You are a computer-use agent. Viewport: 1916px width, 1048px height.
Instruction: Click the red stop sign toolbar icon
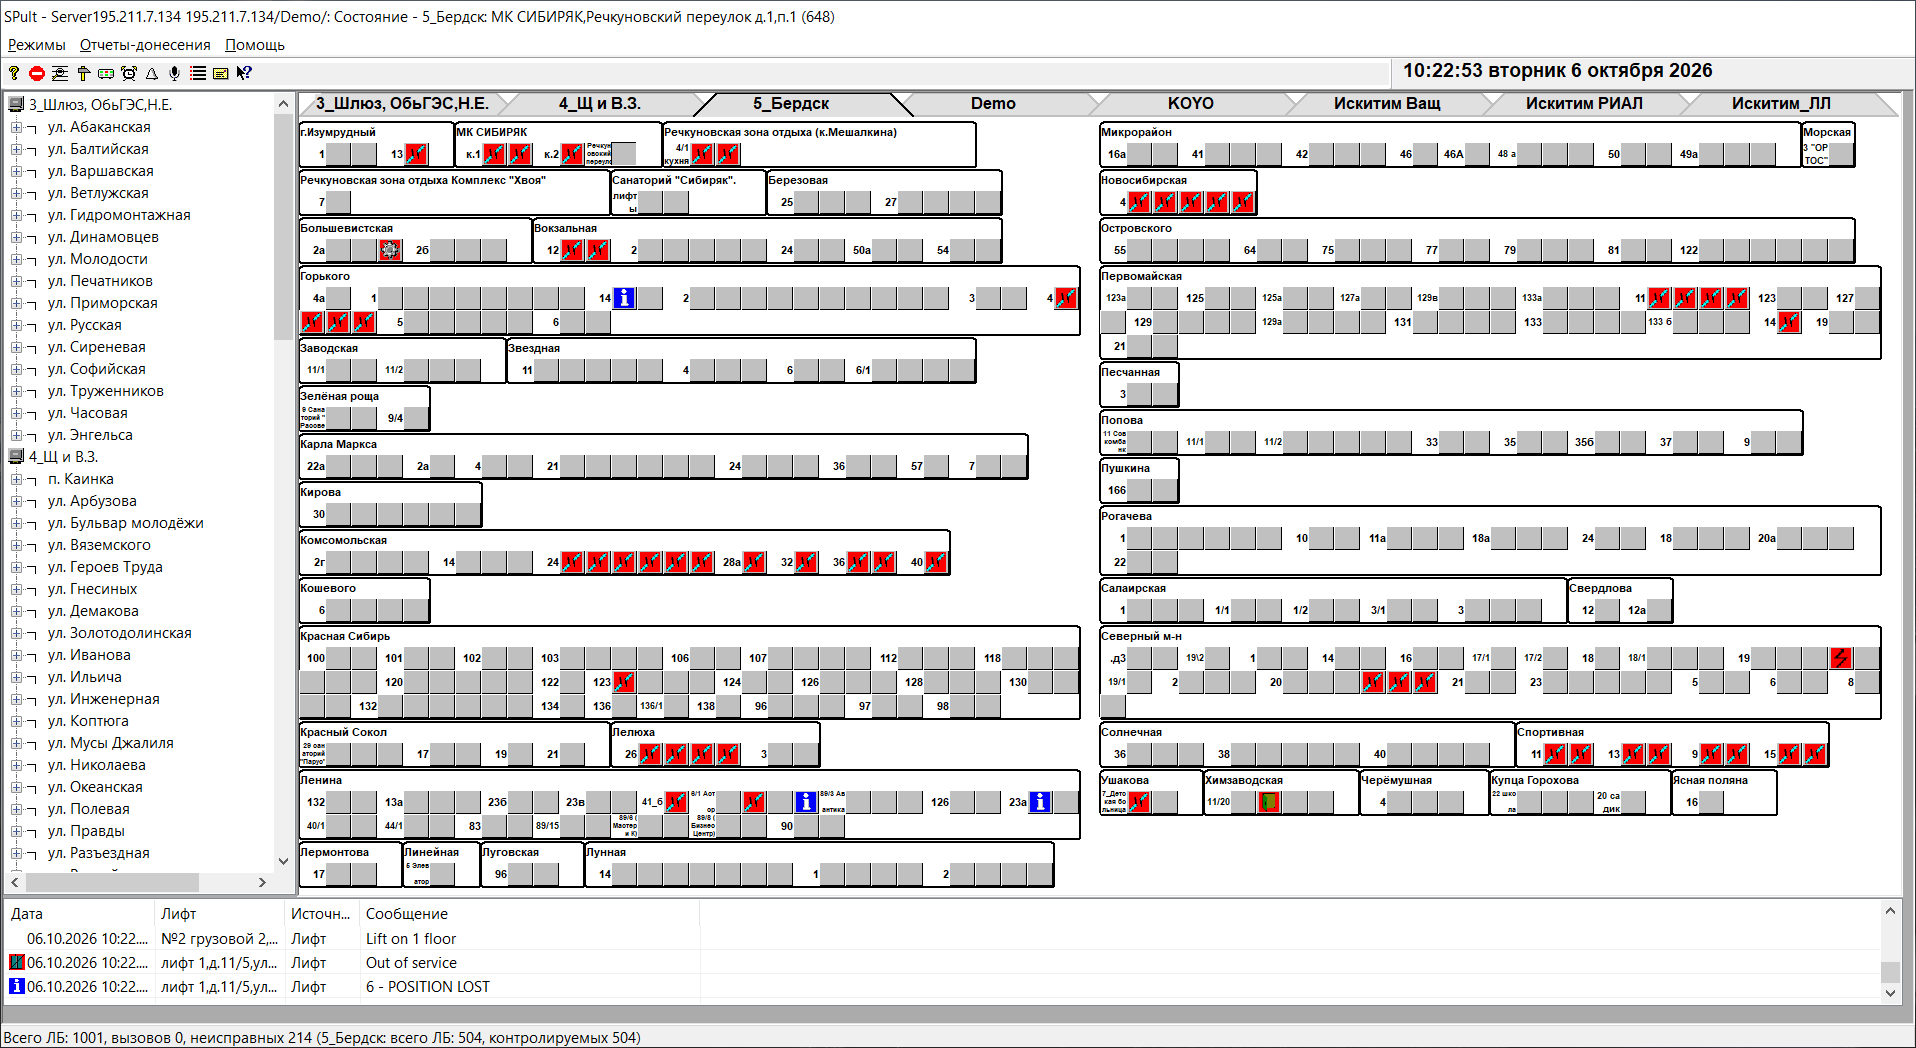tap(37, 73)
